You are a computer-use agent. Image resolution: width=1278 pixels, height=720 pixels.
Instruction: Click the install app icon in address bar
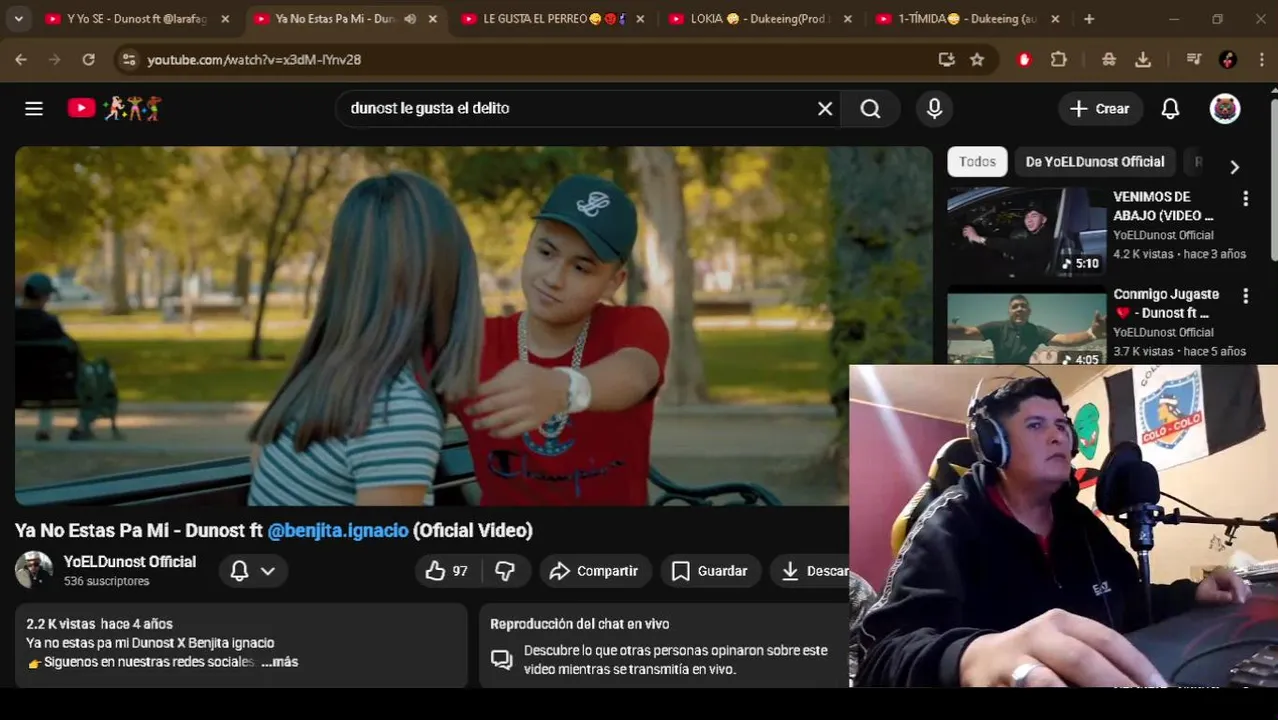[946, 60]
